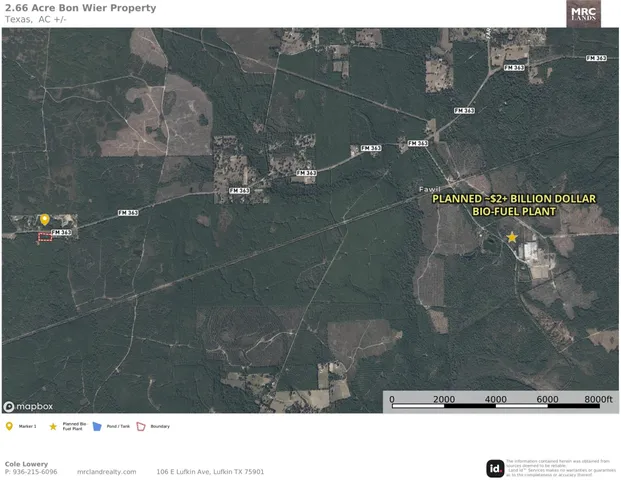Click the FM 363 label beside Marker 1

click(x=61, y=232)
